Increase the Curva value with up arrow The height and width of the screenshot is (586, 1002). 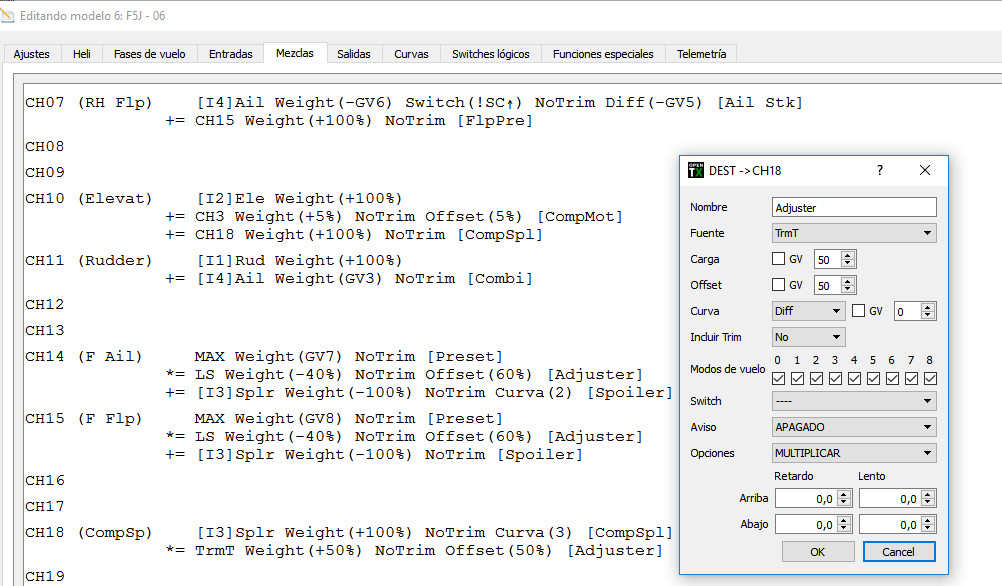tap(929, 307)
